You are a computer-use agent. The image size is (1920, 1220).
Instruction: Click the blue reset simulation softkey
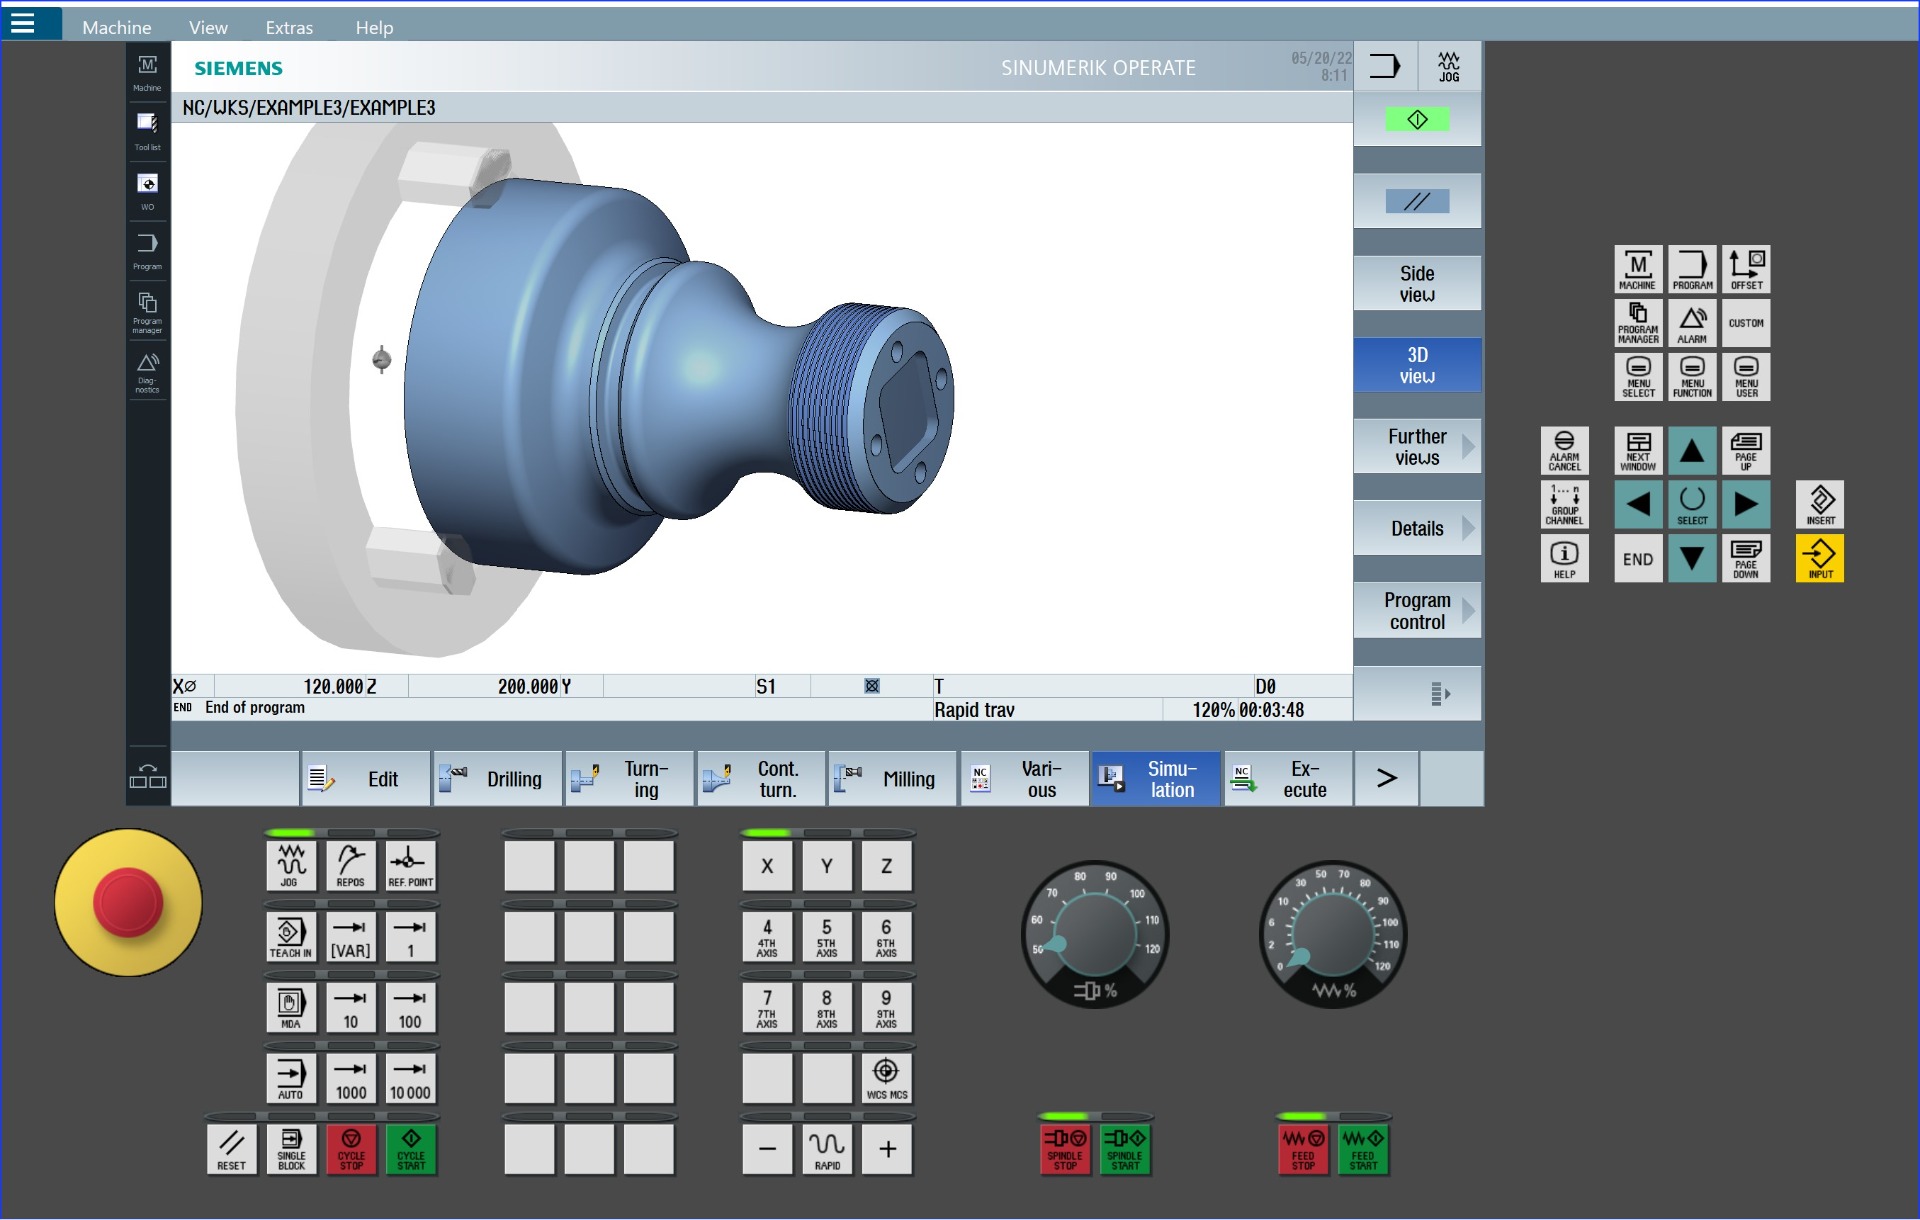pos(1417,201)
